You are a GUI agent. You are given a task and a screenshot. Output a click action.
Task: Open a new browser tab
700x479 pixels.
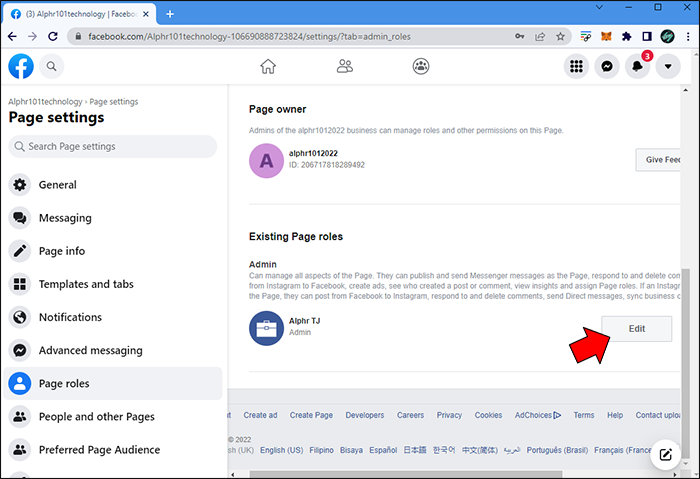click(x=170, y=14)
